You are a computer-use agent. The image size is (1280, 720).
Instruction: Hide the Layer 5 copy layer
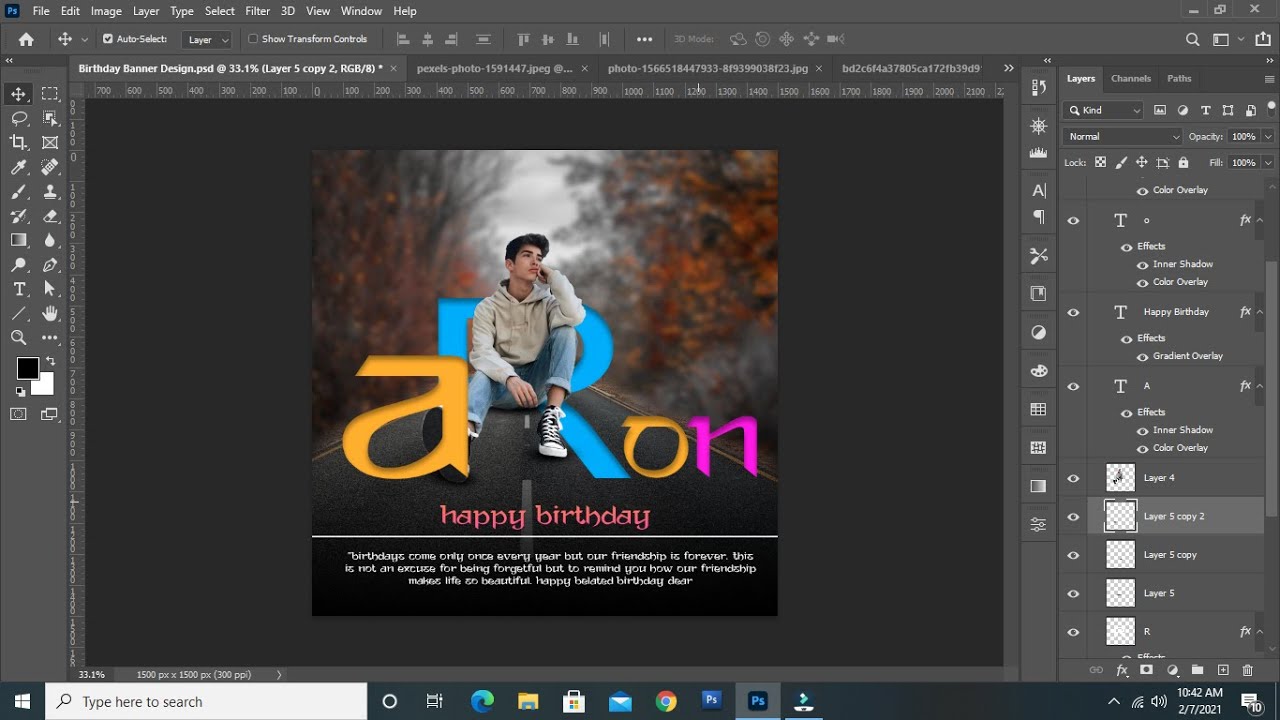[1073, 555]
